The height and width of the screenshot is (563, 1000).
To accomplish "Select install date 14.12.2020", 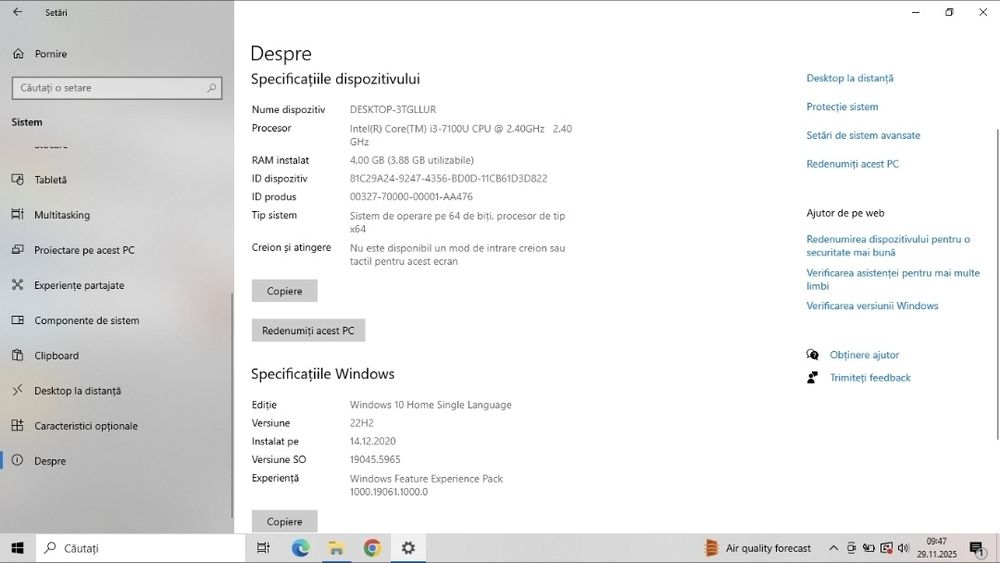I will [372, 441].
